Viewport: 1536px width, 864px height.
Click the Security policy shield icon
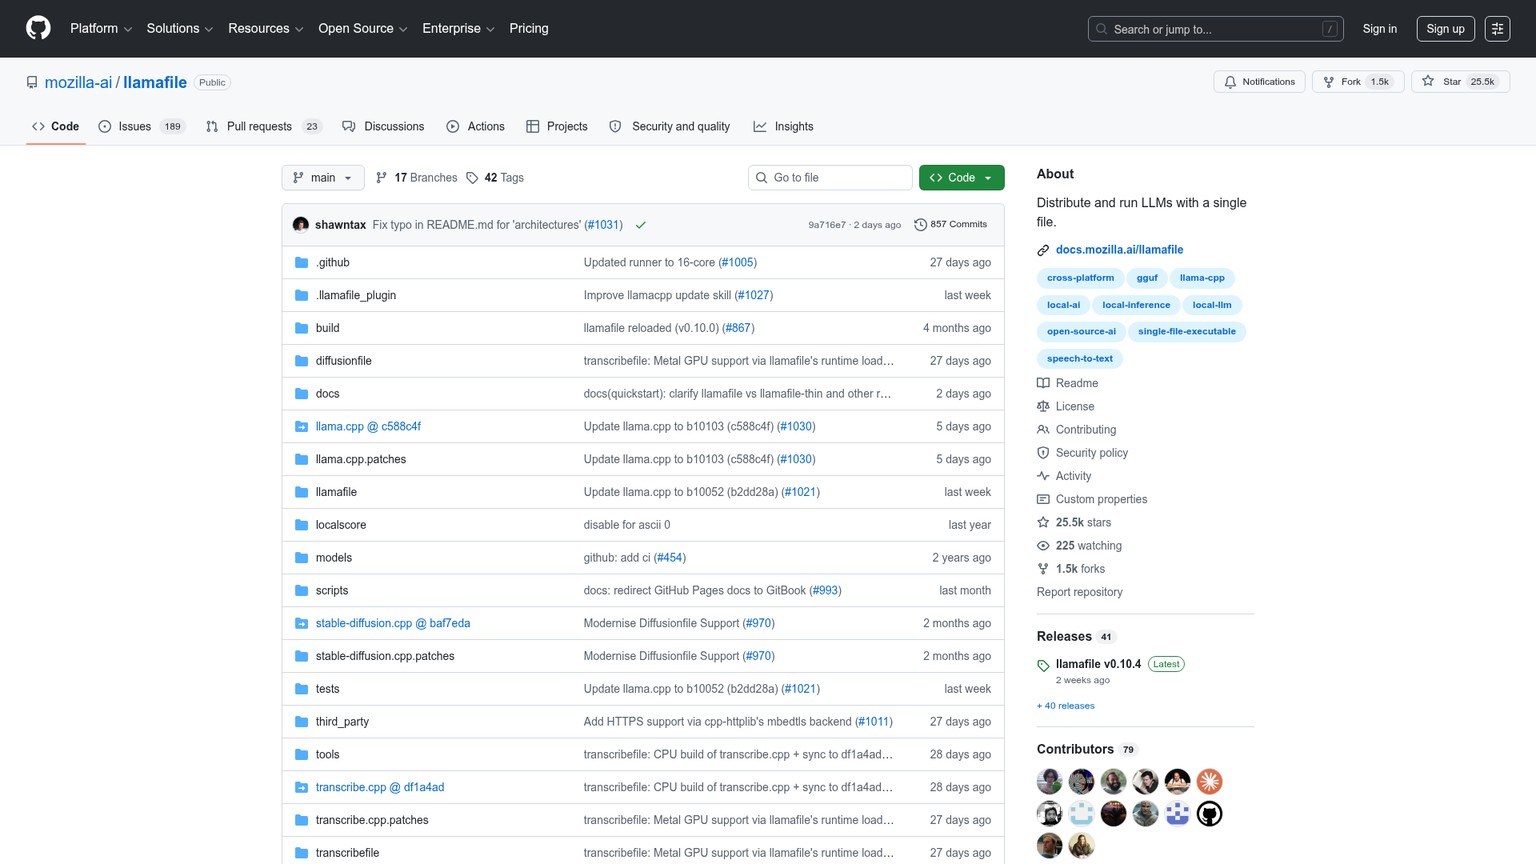(1043, 453)
